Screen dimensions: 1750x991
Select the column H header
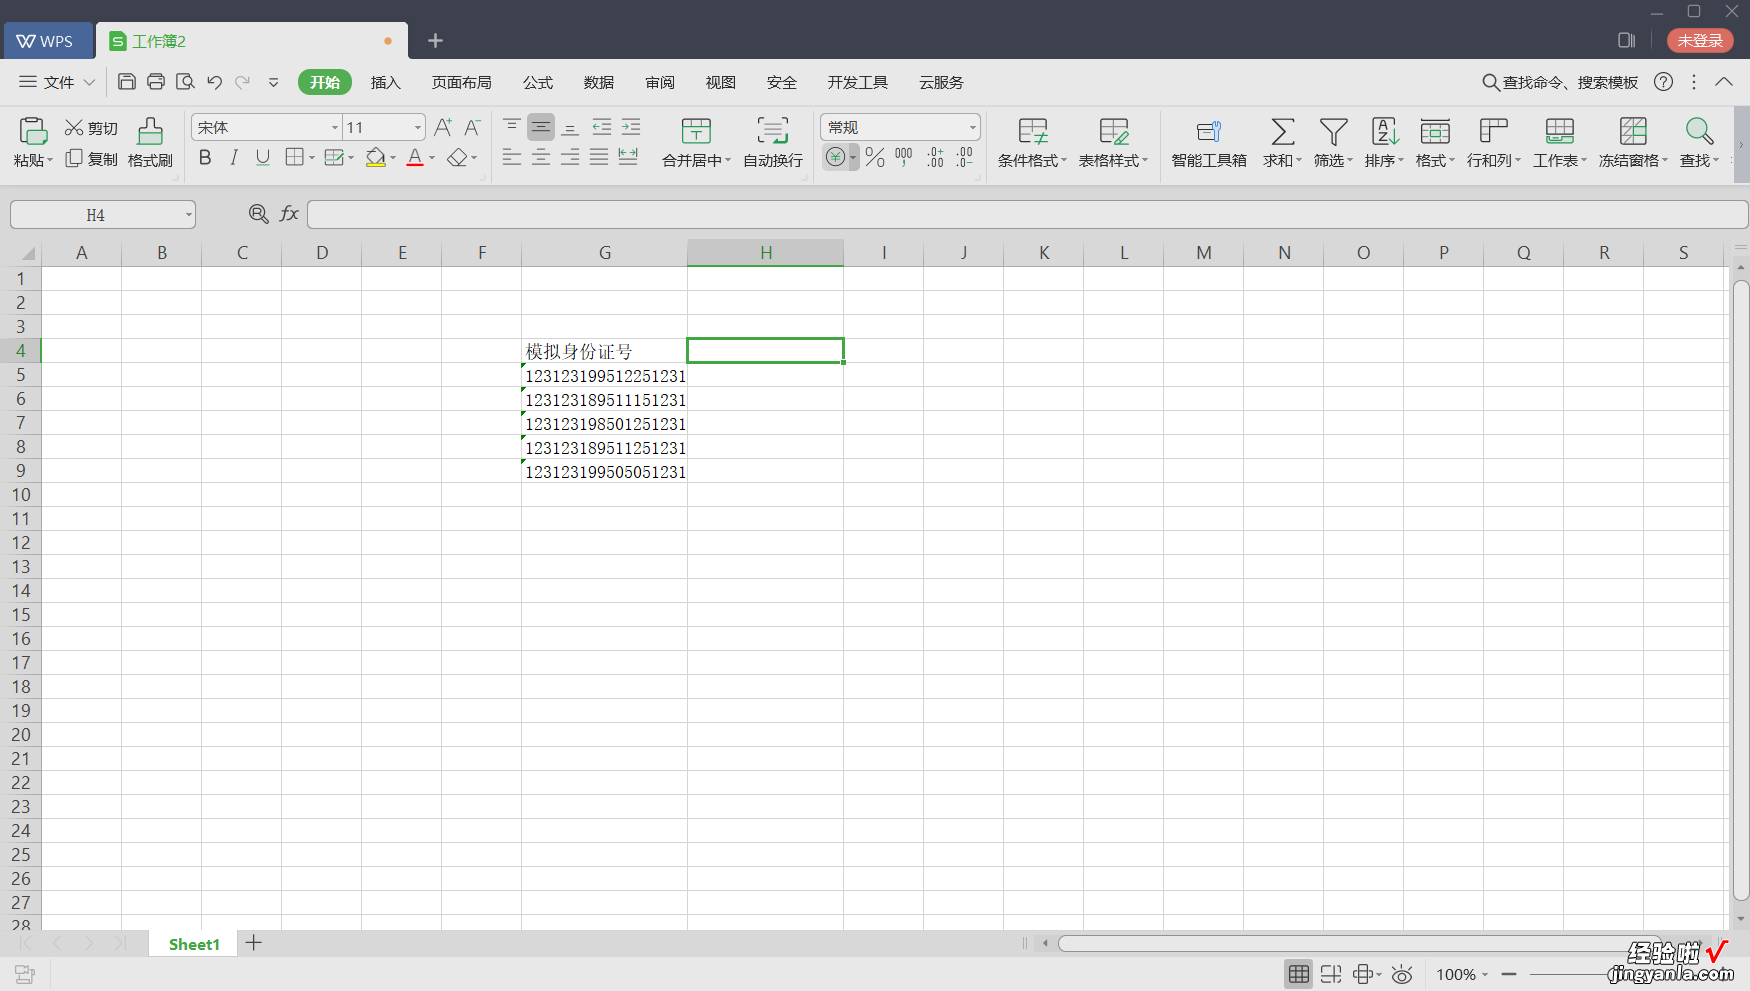766,253
